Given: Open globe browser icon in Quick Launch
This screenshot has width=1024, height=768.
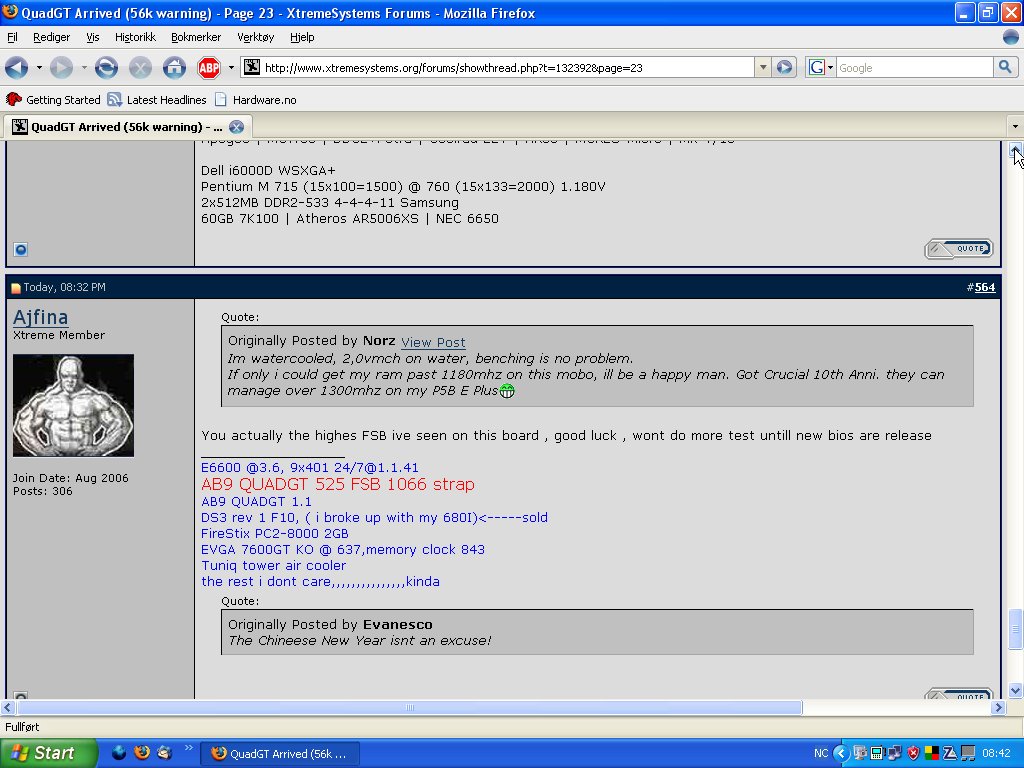Looking at the screenshot, I should coord(119,753).
